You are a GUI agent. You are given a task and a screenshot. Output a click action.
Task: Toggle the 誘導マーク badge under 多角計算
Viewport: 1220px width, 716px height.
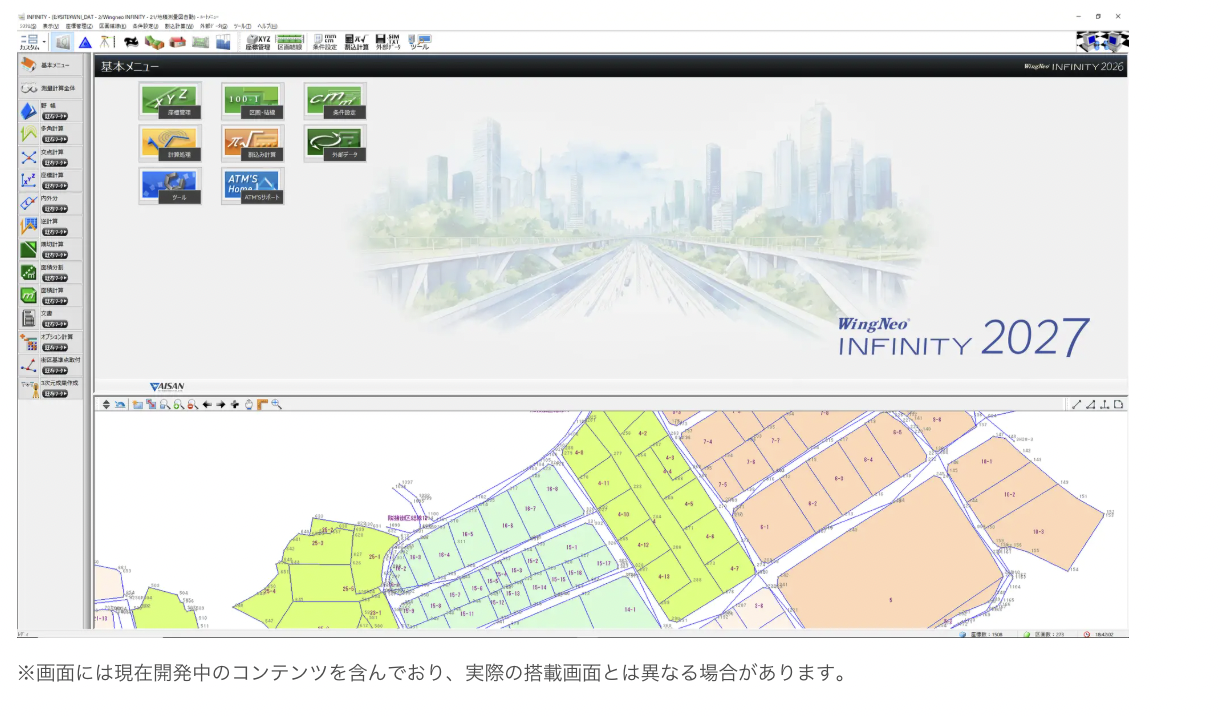tap(55, 140)
